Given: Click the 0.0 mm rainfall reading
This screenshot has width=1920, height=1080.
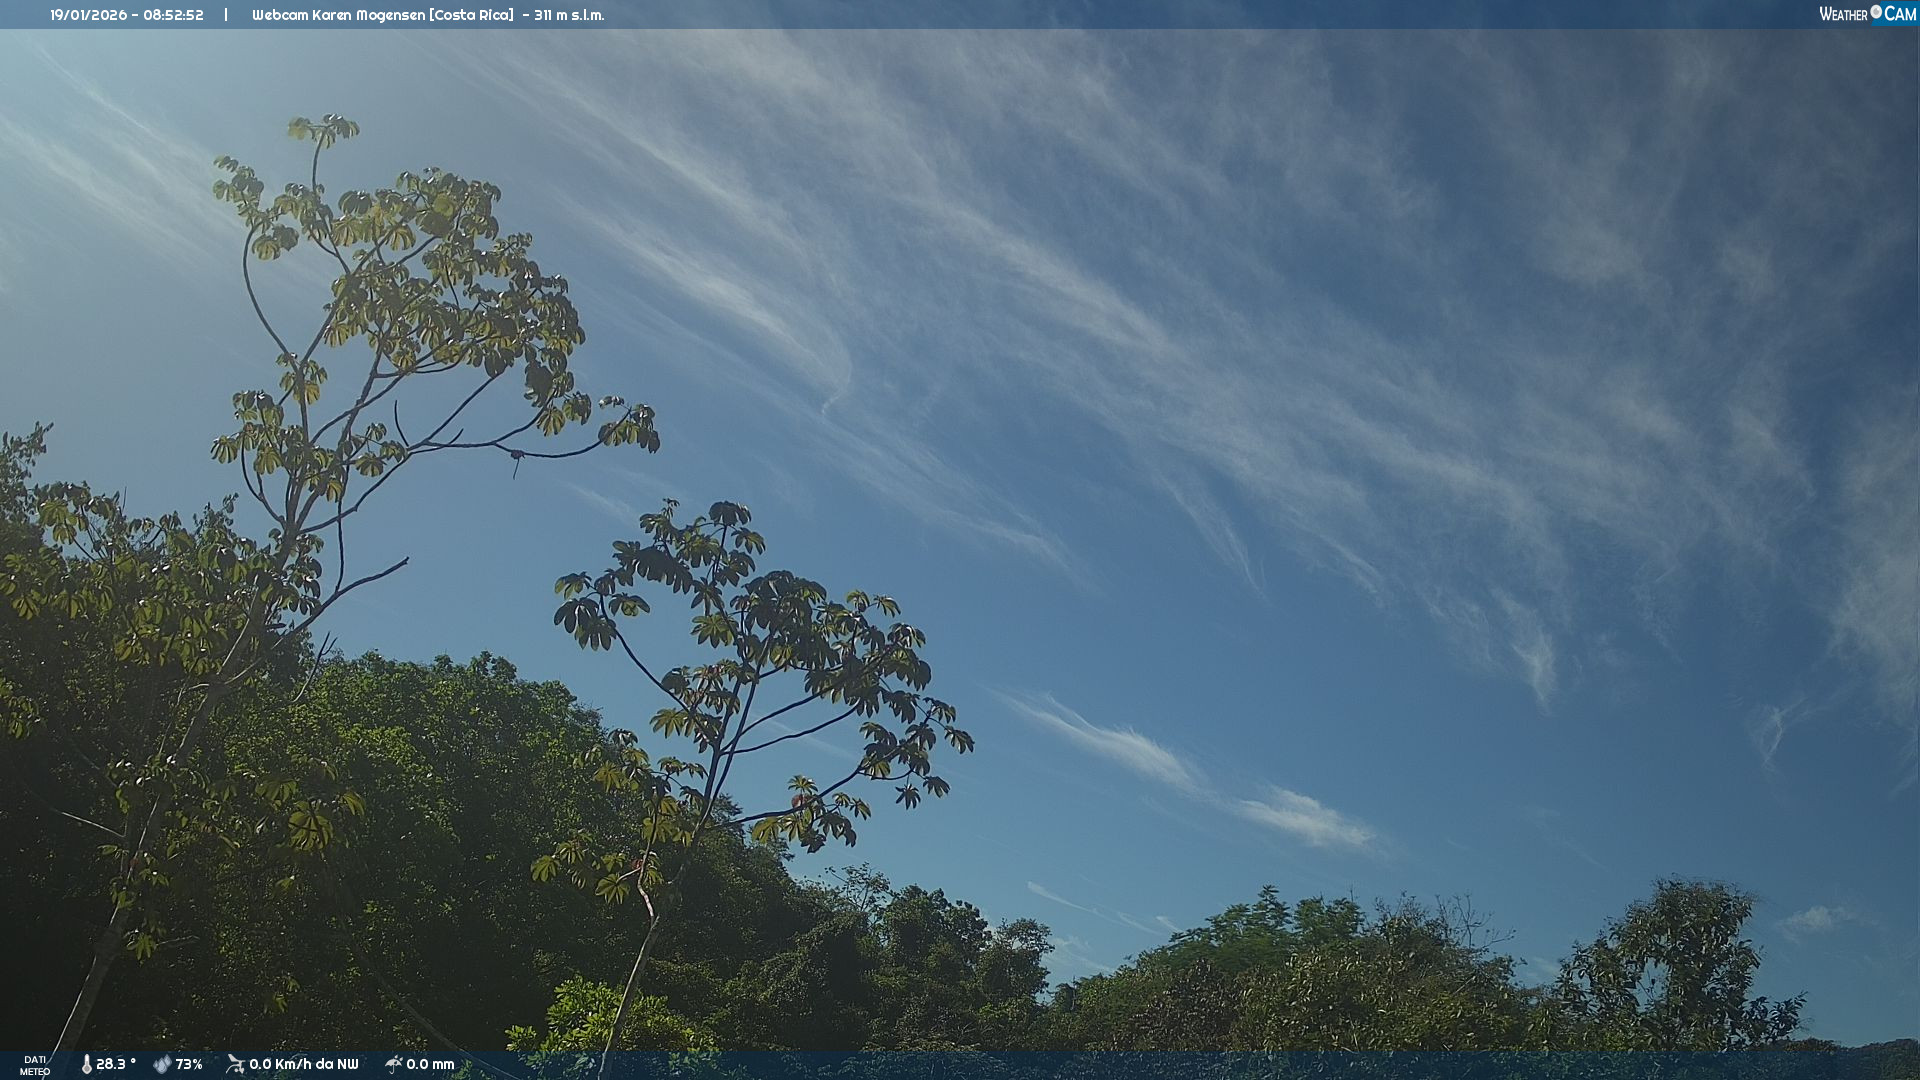Looking at the screenshot, I should (x=430, y=1064).
